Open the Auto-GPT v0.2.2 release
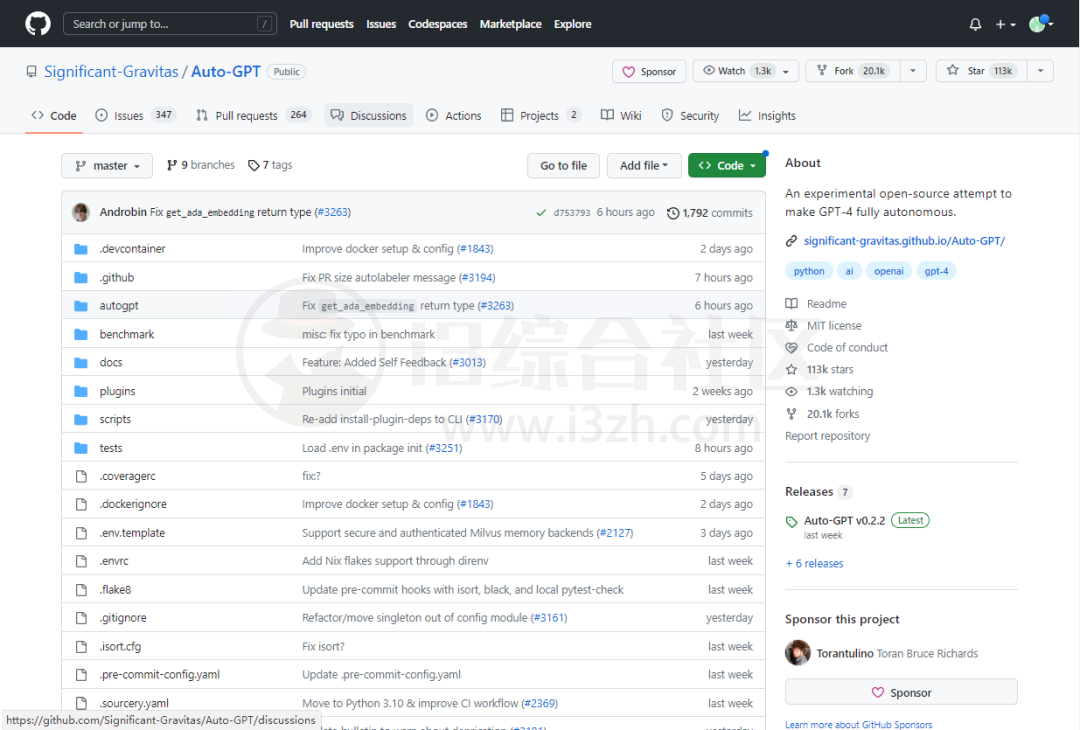The image size is (1080, 730). (x=844, y=521)
